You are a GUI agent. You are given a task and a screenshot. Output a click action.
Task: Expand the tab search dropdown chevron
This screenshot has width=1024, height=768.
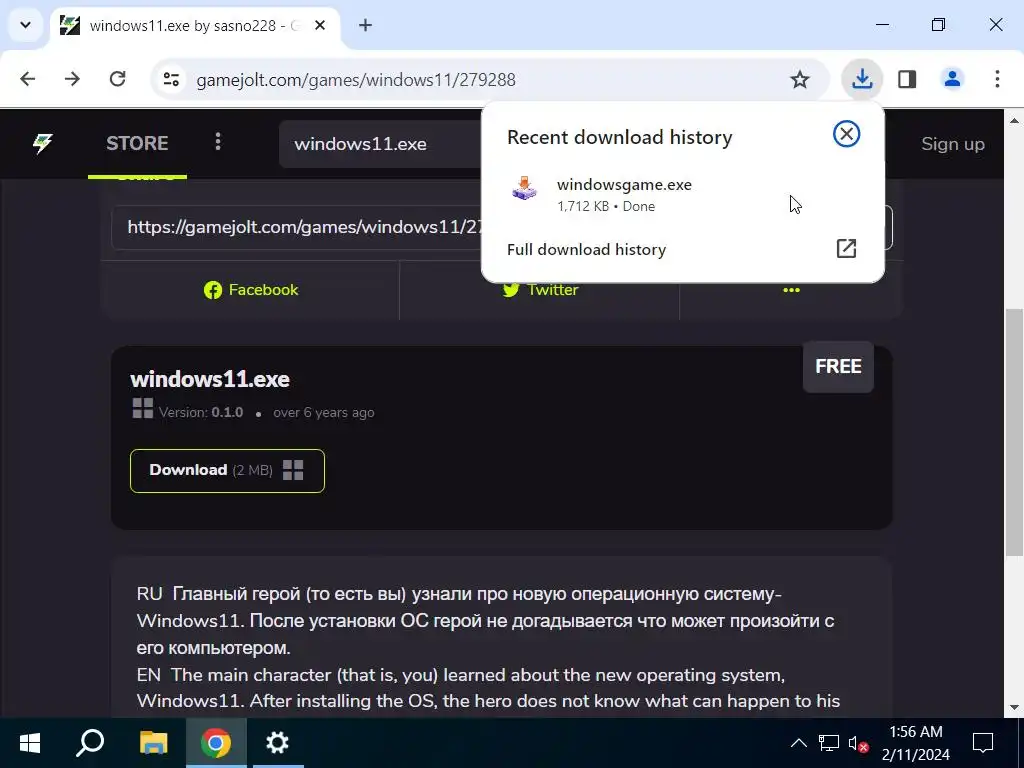(25, 25)
